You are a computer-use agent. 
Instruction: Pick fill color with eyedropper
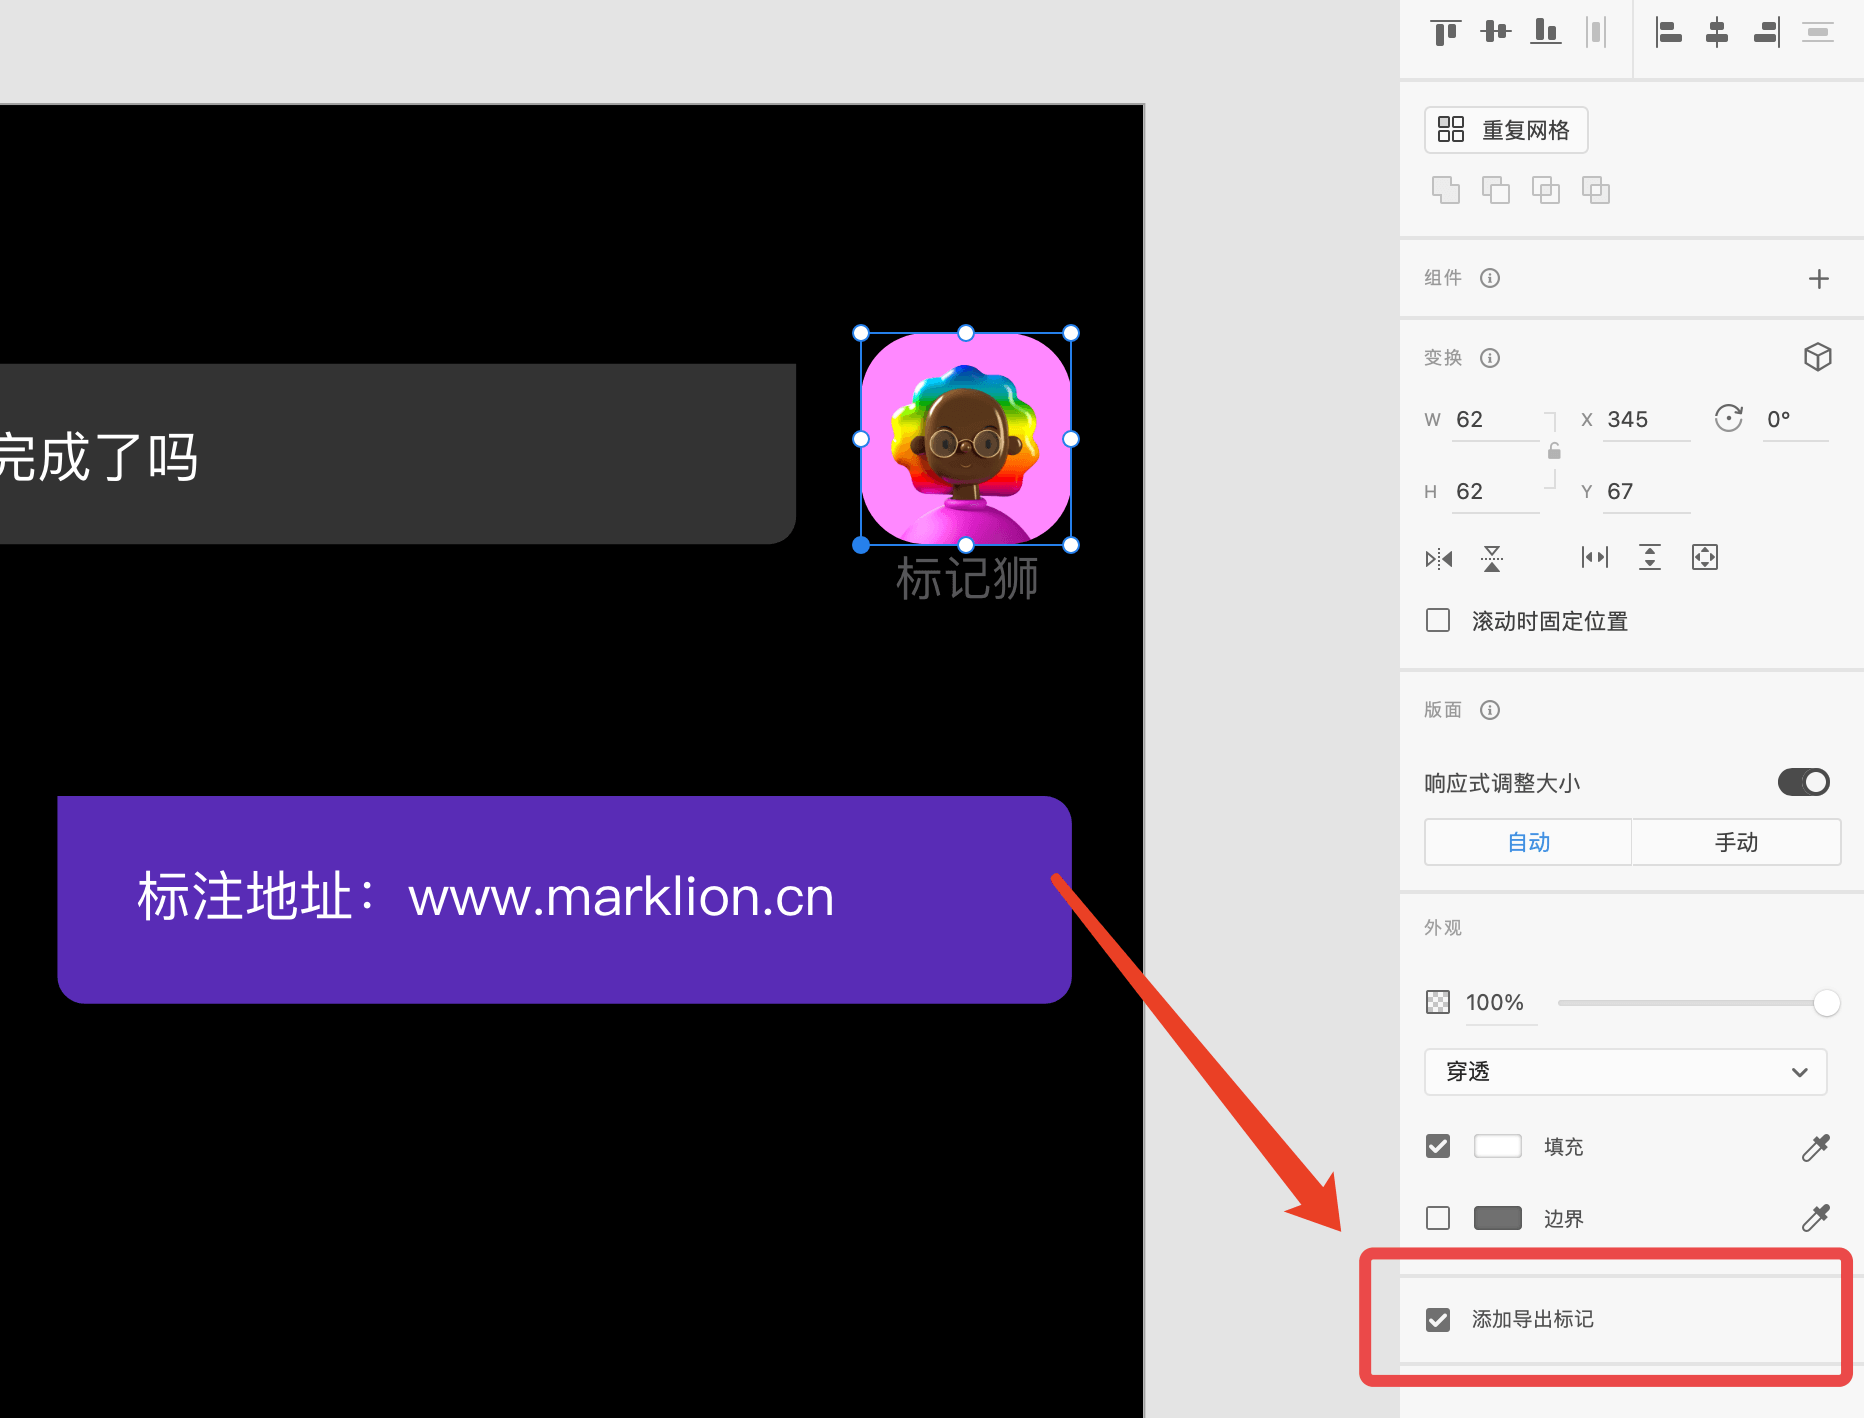click(1815, 1147)
